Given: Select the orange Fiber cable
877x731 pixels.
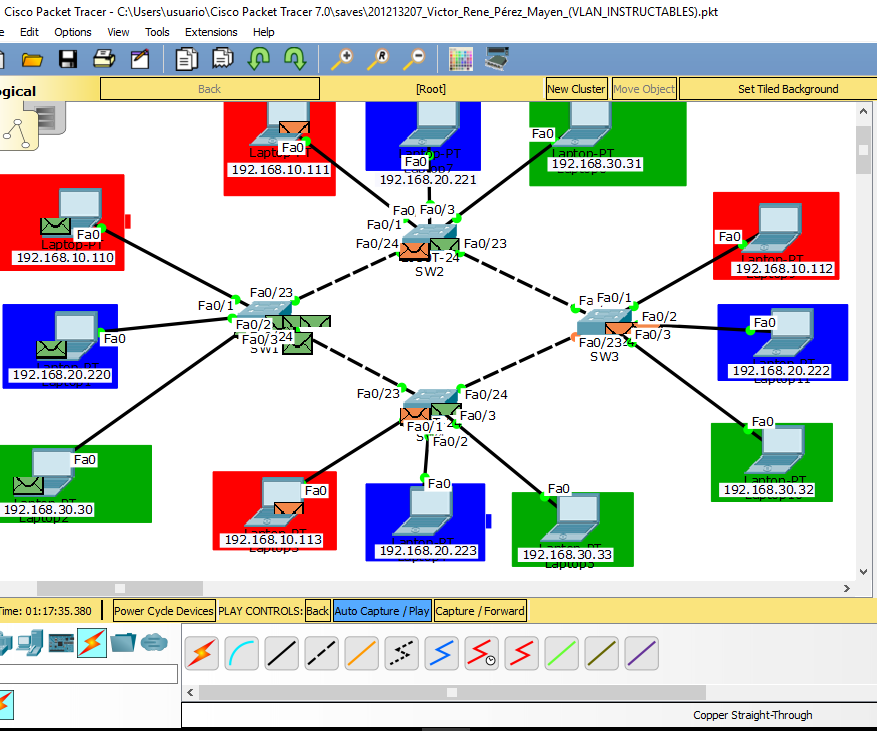Looking at the screenshot, I should (362, 653).
